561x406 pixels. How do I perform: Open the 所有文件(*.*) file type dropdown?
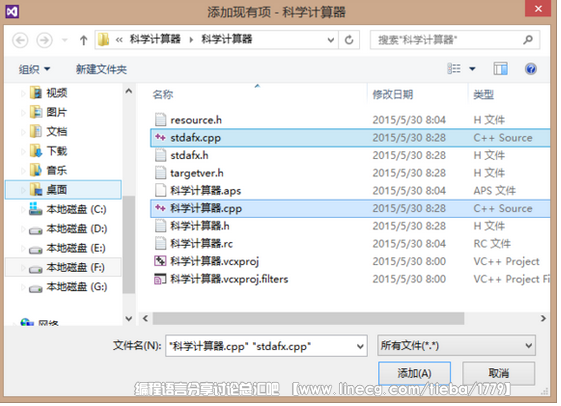point(456,346)
